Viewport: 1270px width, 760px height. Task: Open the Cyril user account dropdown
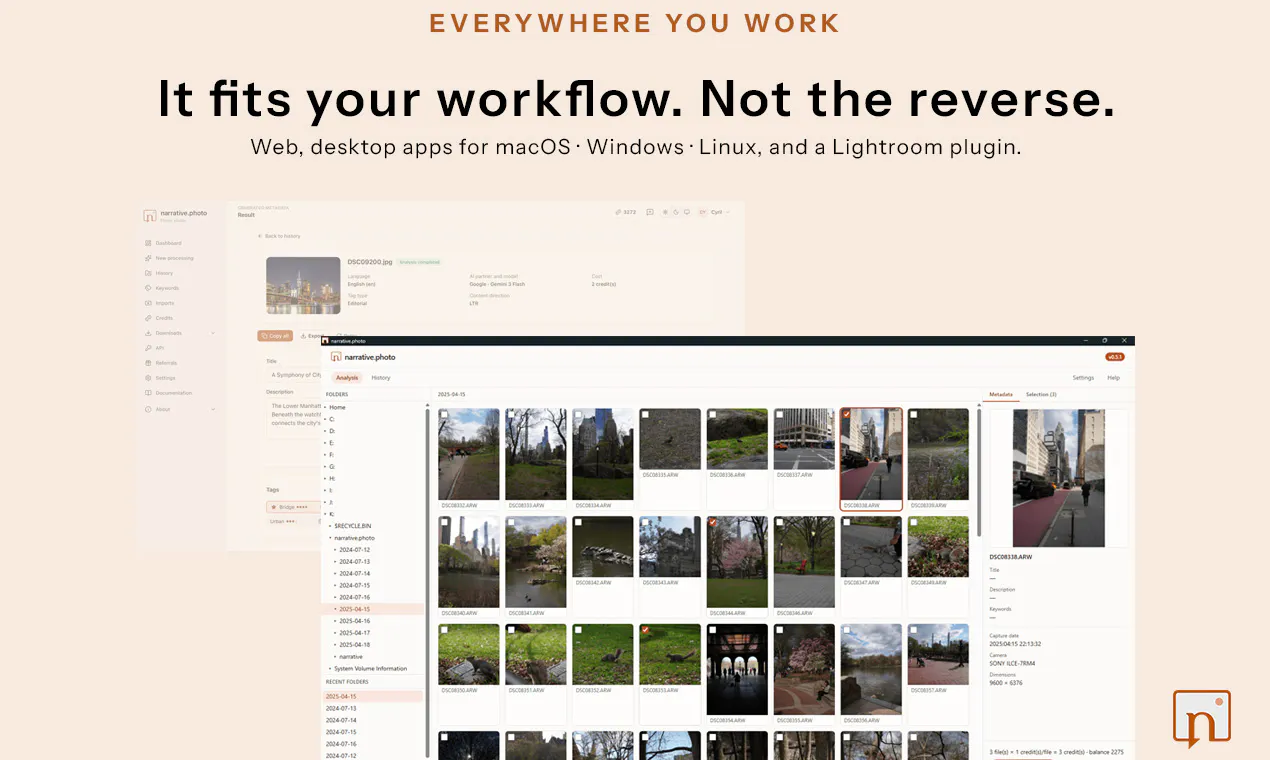pyautogui.click(x=715, y=212)
